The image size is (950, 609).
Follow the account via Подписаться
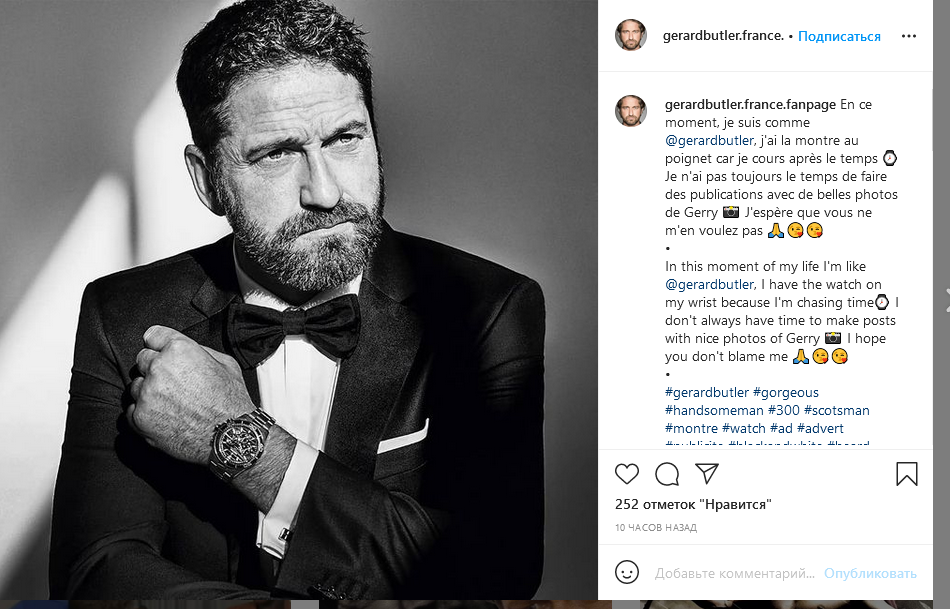[839, 36]
